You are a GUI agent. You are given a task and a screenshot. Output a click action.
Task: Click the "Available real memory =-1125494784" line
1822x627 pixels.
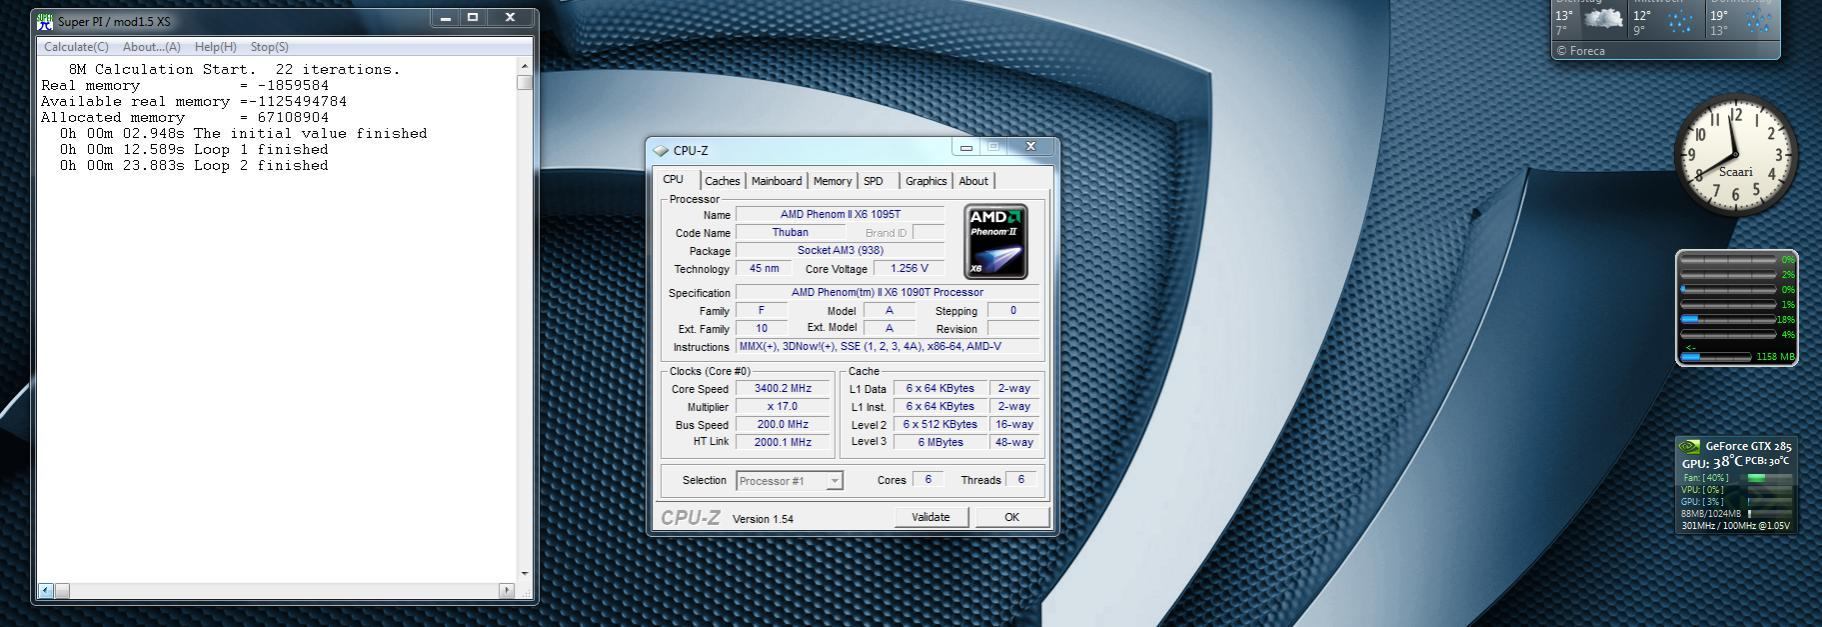[193, 101]
